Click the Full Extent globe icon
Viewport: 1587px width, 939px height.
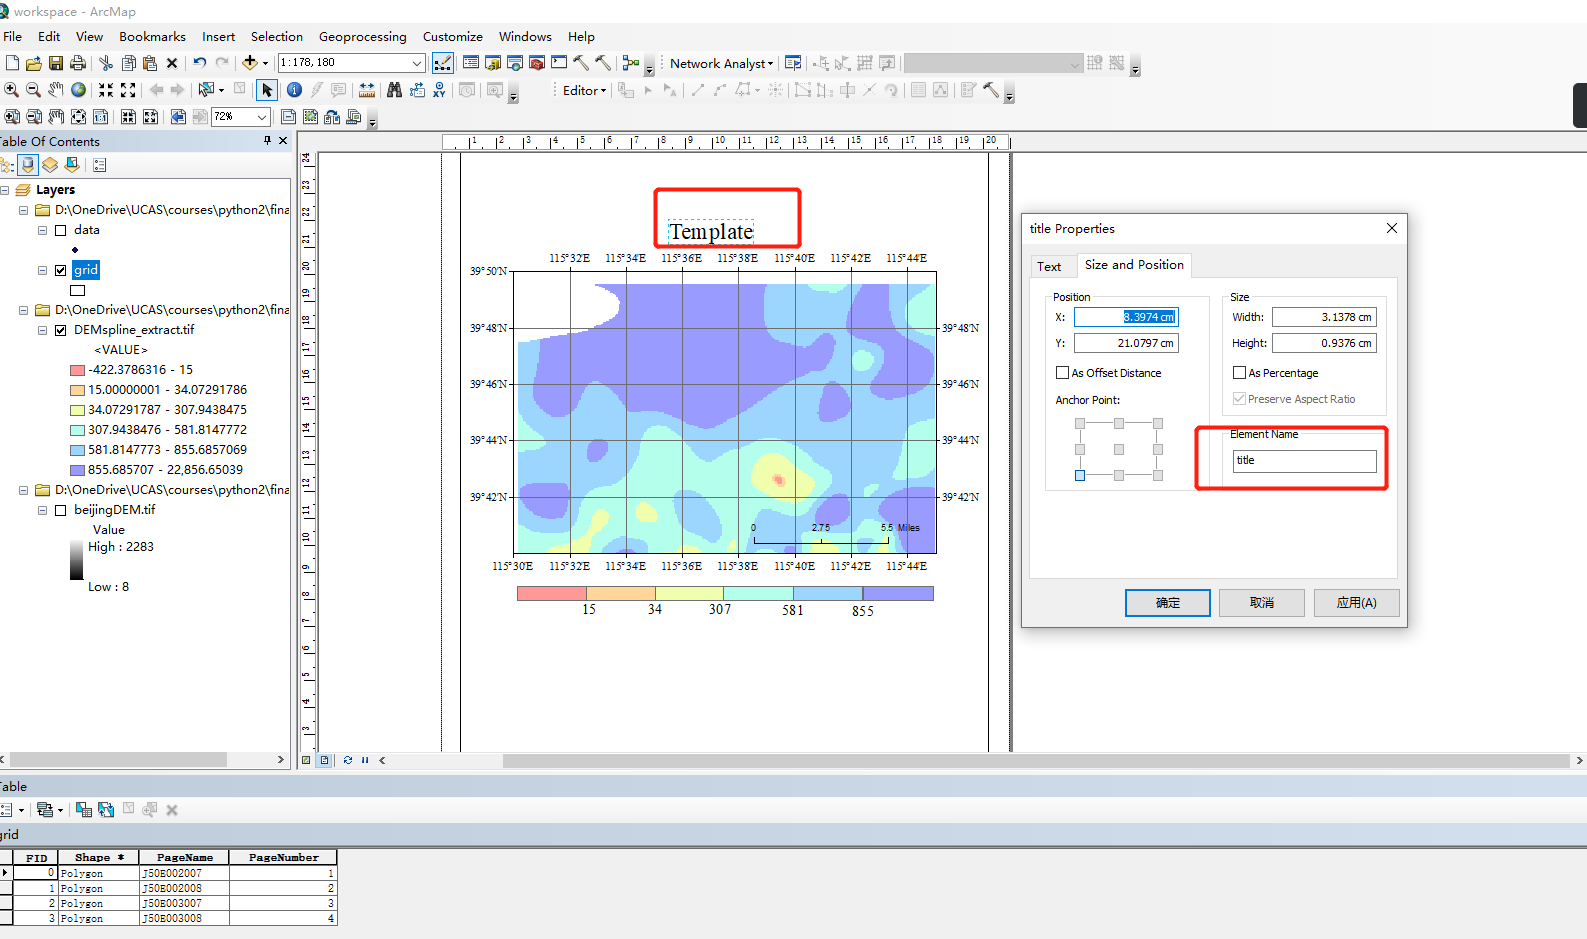[78, 90]
